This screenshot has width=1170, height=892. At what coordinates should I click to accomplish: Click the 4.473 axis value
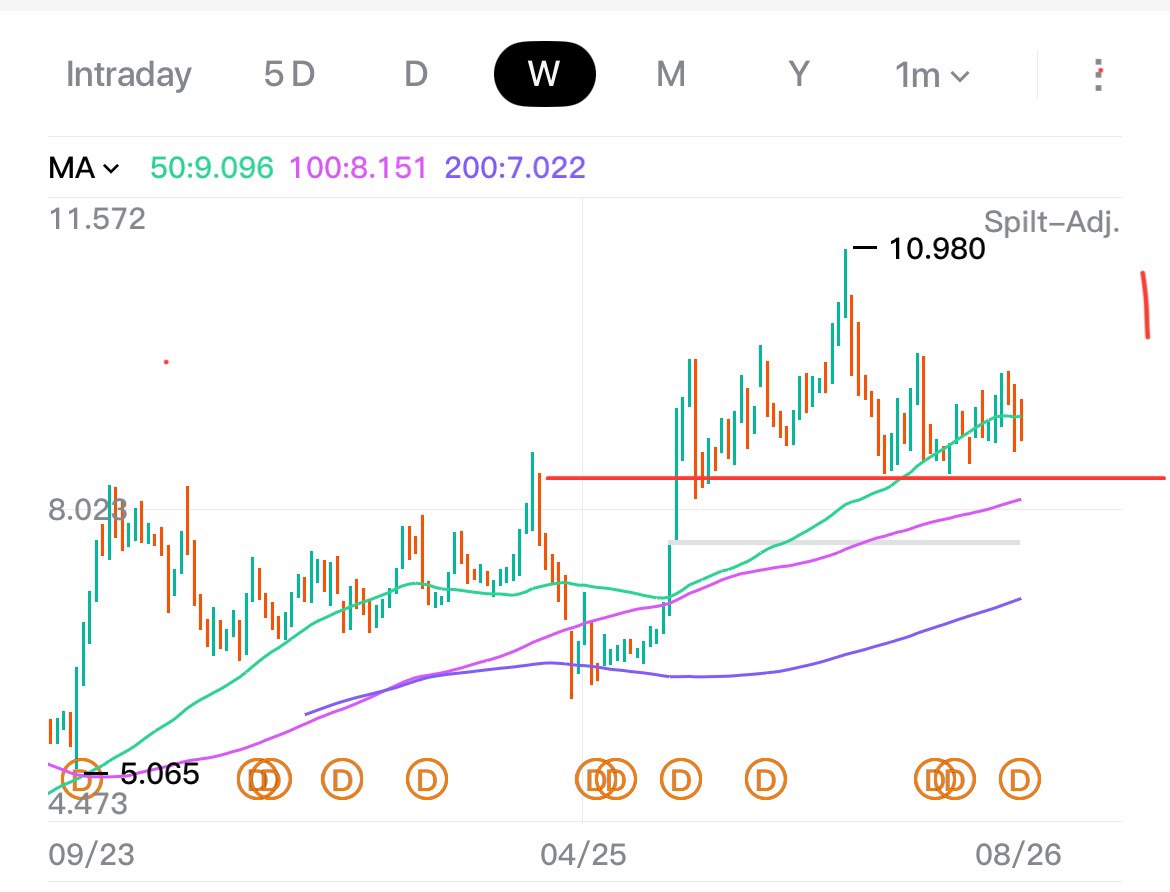(x=88, y=804)
